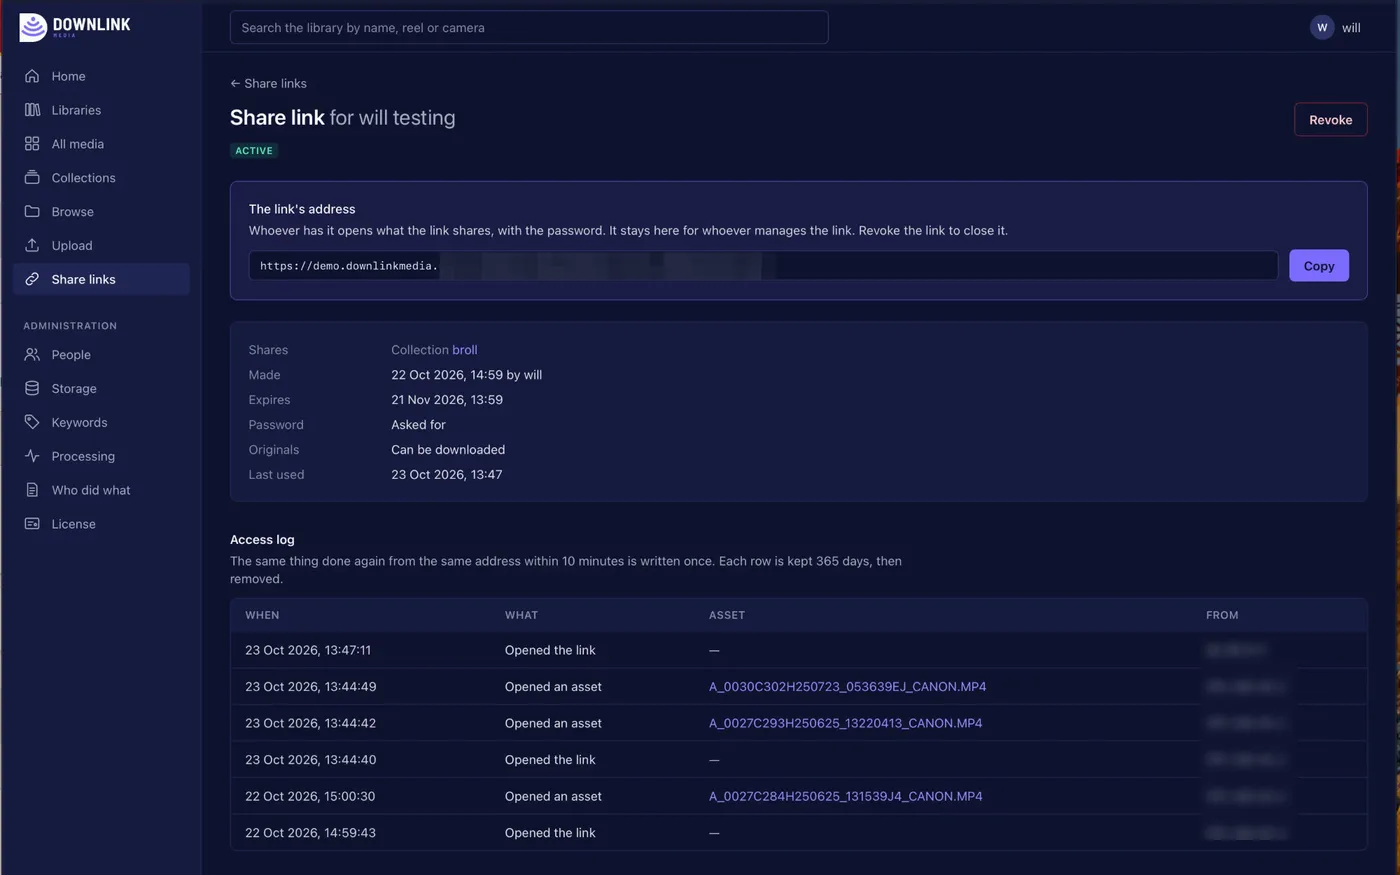Click the library search field
The height and width of the screenshot is (875, 1400).
pos(529,28)
